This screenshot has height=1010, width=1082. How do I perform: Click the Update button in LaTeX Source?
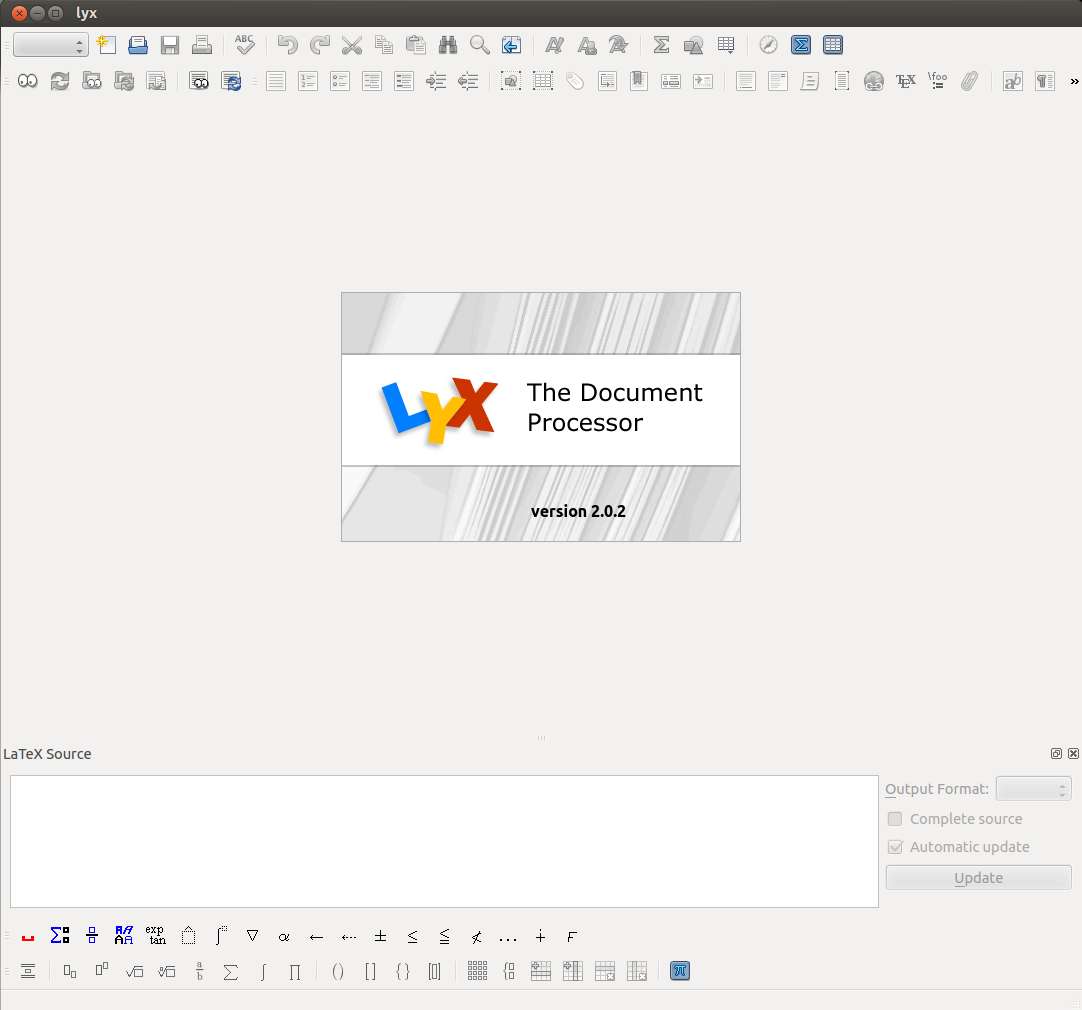(978, 878)
